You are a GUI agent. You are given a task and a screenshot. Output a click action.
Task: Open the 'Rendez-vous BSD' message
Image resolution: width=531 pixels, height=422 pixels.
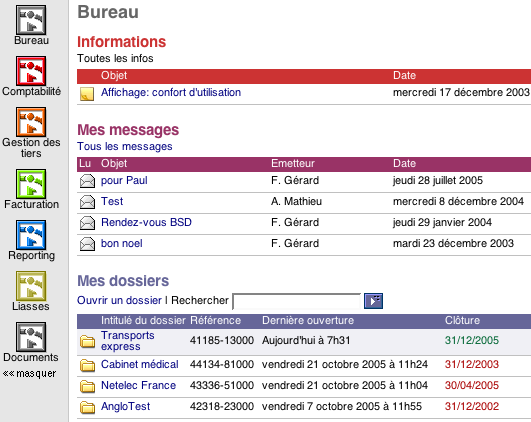(146, 222)
